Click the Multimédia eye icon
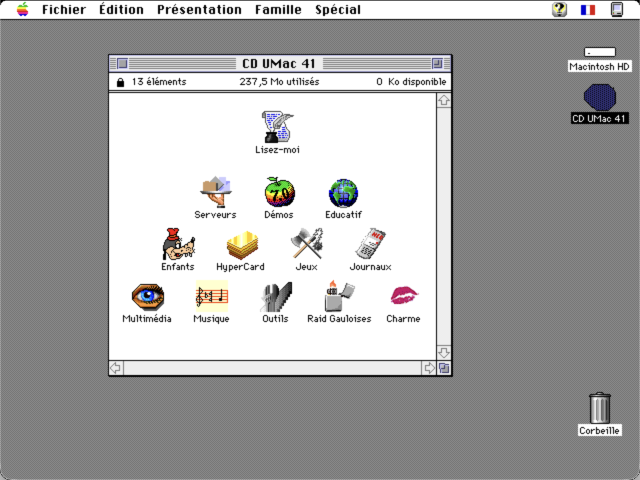640x480 pixels. (148, 297)
